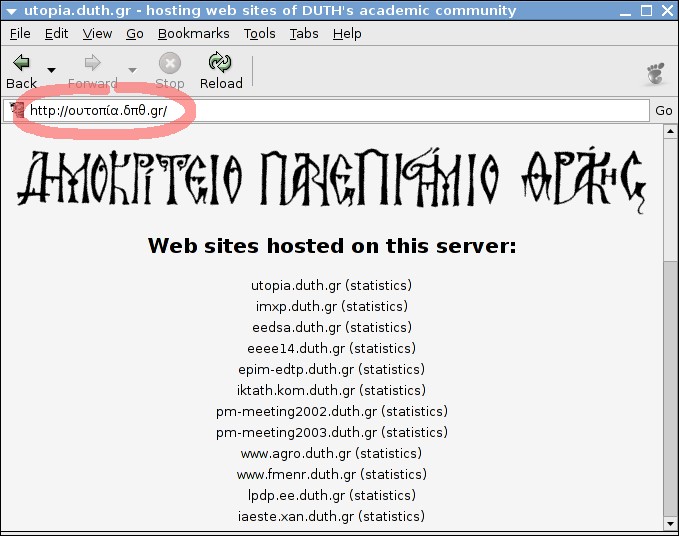Click the GNOME foot throbber icon

tap(656, 73)
